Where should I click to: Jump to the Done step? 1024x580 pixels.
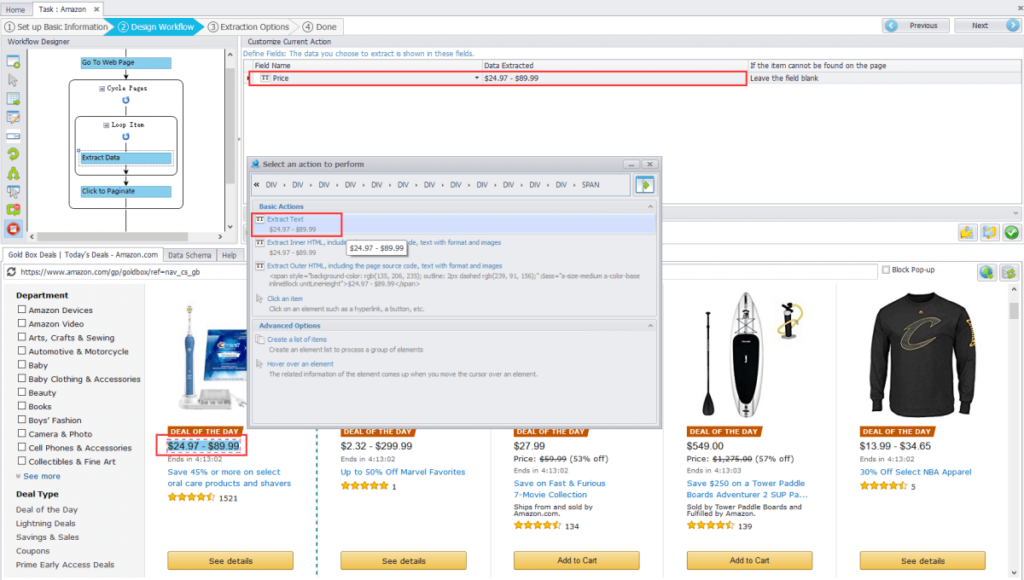pyautogui.click(x=320, y=27)
